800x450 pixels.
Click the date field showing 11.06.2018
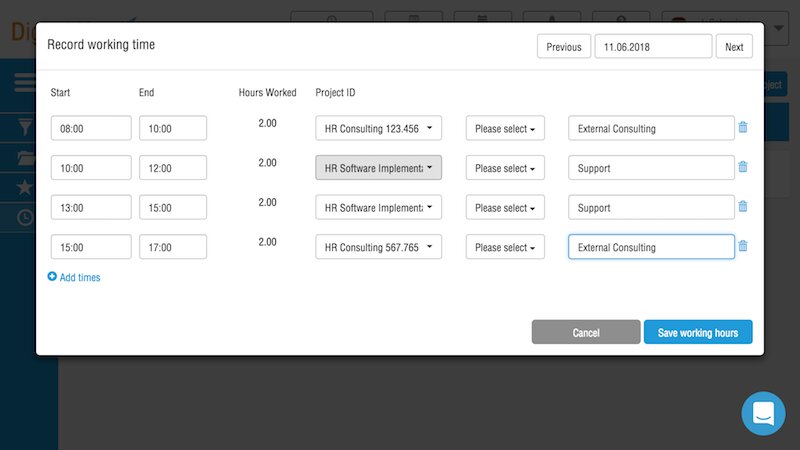[x=653, y=47]
